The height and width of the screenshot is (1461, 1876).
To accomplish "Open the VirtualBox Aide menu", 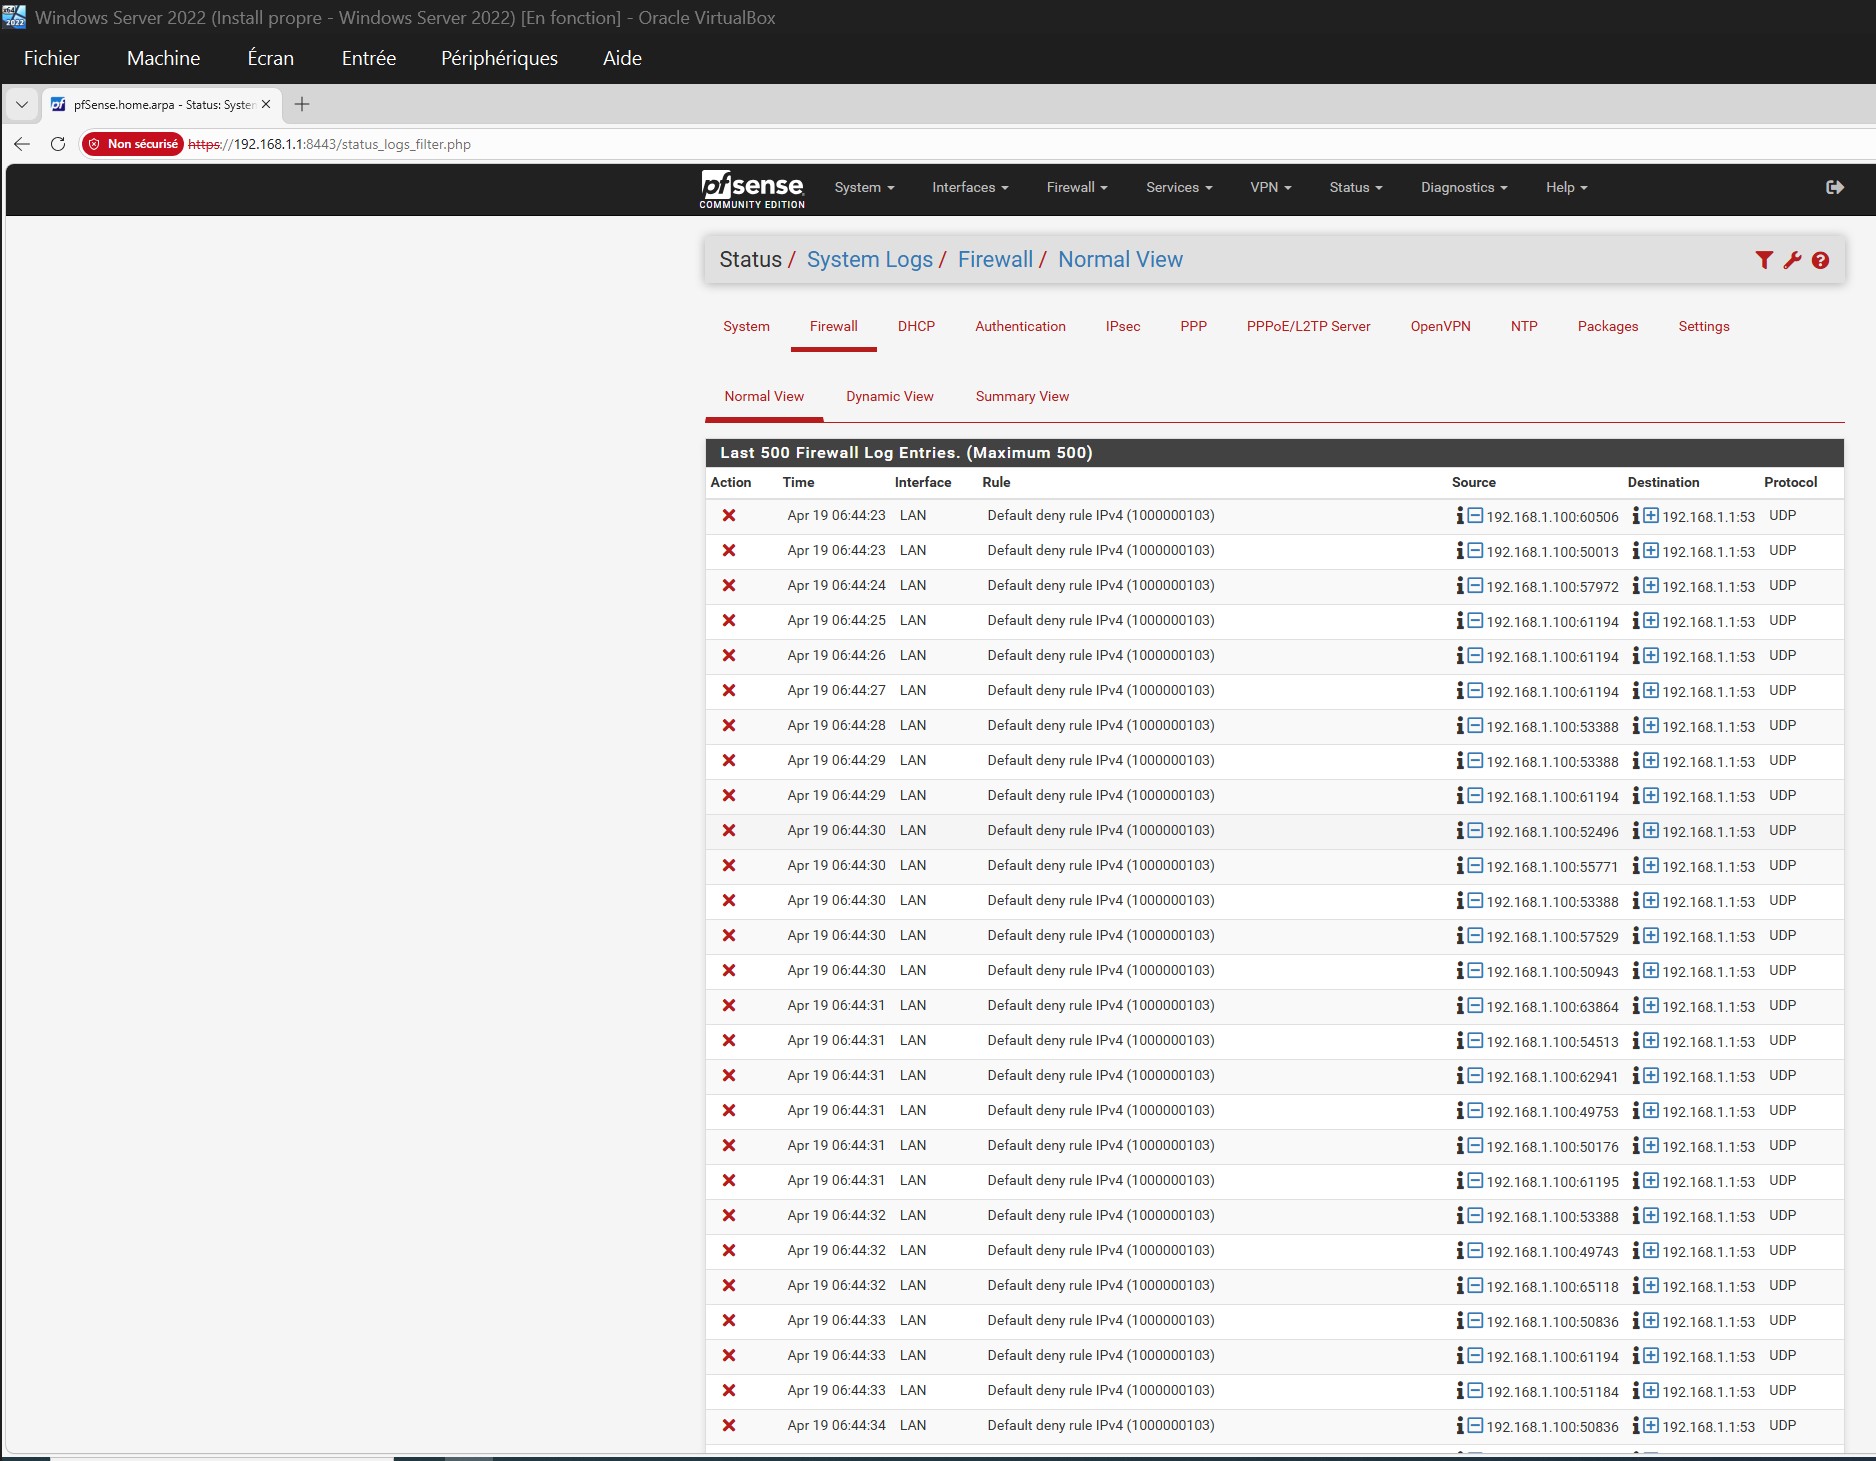I will coord(622,58).
